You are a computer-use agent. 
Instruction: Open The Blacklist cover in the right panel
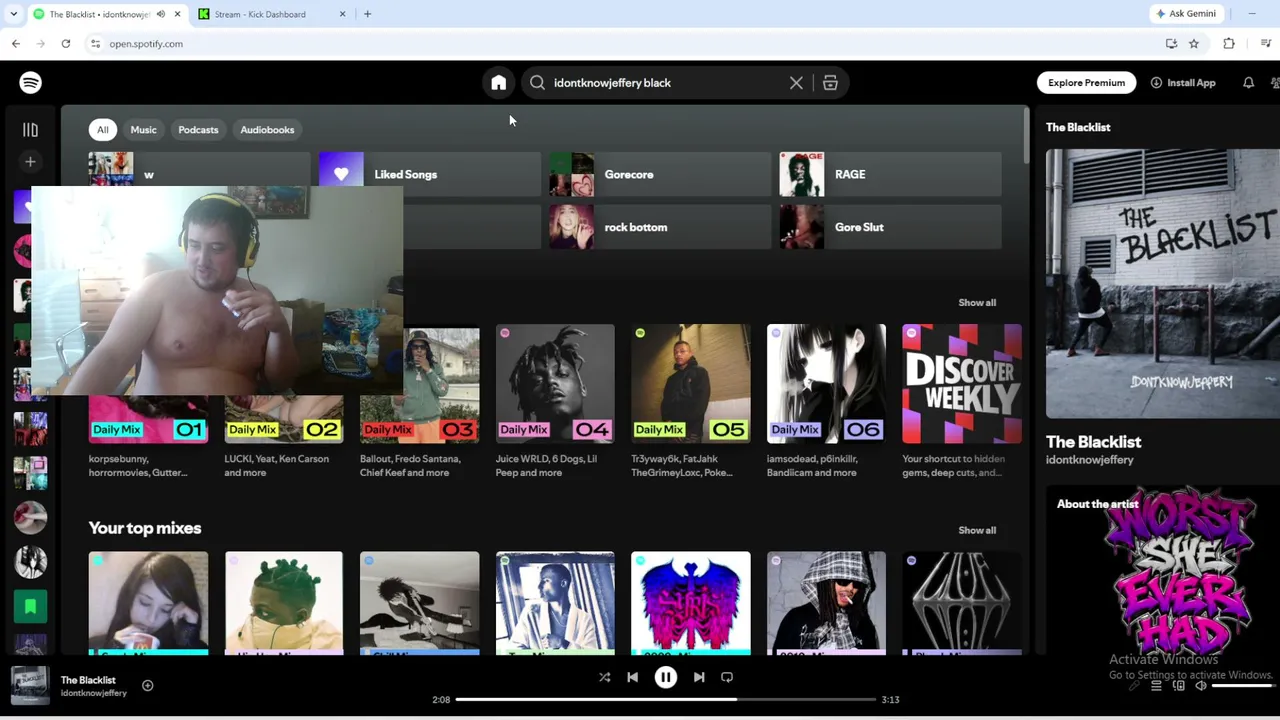(x=1163, y=283)
